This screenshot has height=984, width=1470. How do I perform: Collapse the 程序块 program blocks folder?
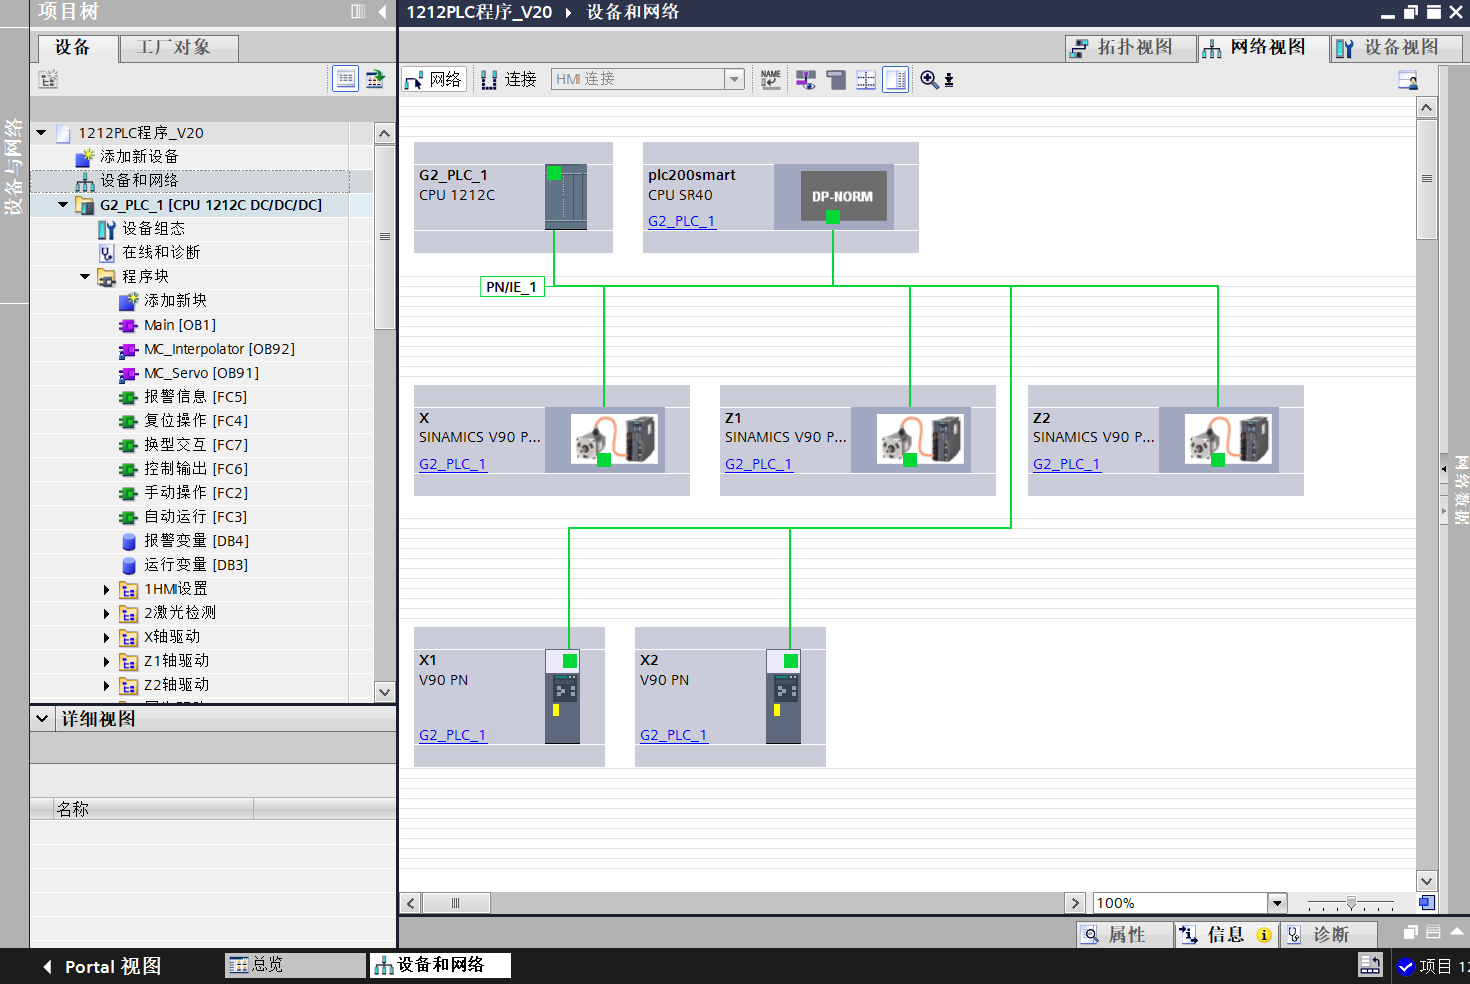[85, 276]
